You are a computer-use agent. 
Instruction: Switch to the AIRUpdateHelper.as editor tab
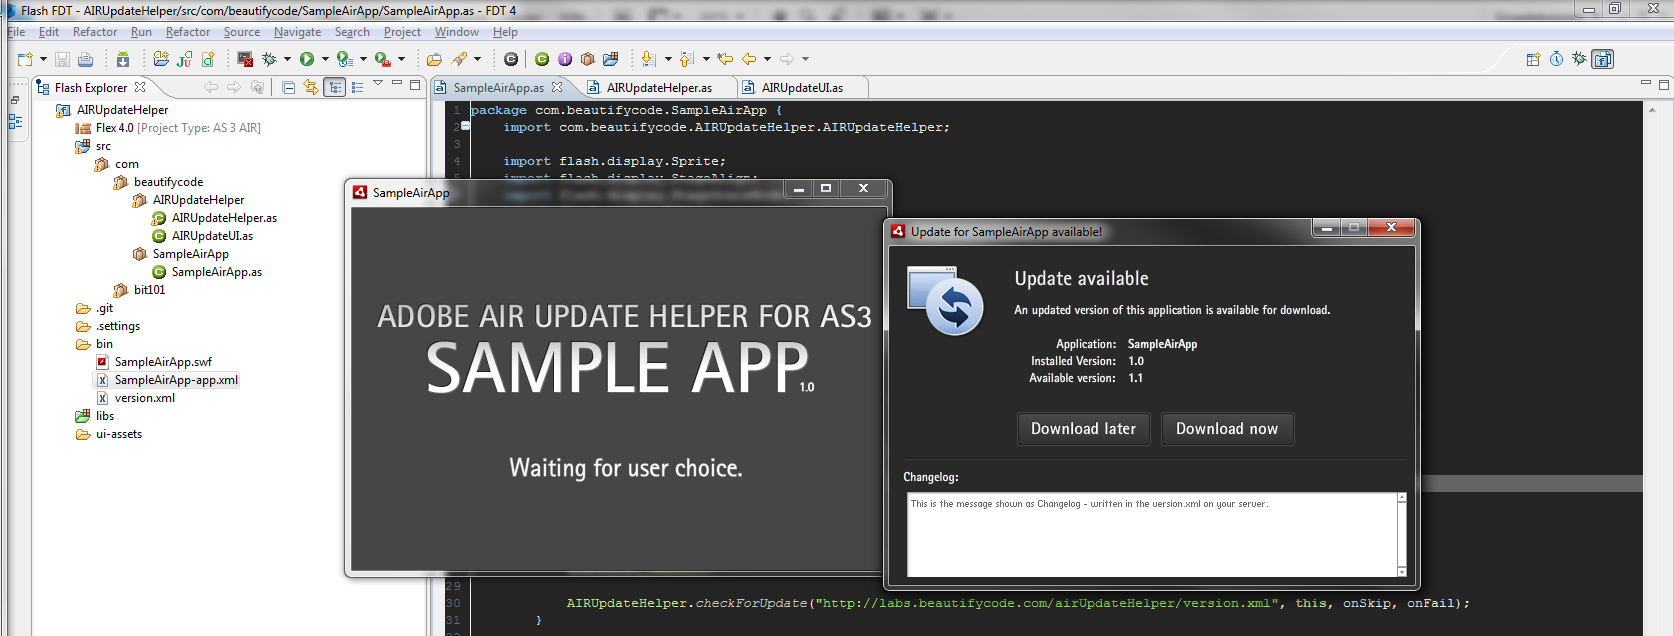coord(658,88)
